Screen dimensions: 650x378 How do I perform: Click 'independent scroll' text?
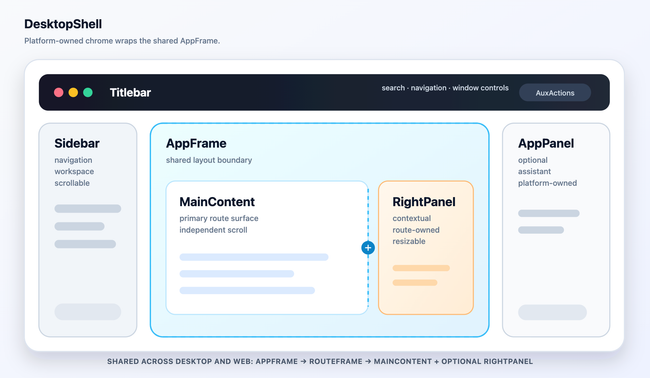coord(213,230)
